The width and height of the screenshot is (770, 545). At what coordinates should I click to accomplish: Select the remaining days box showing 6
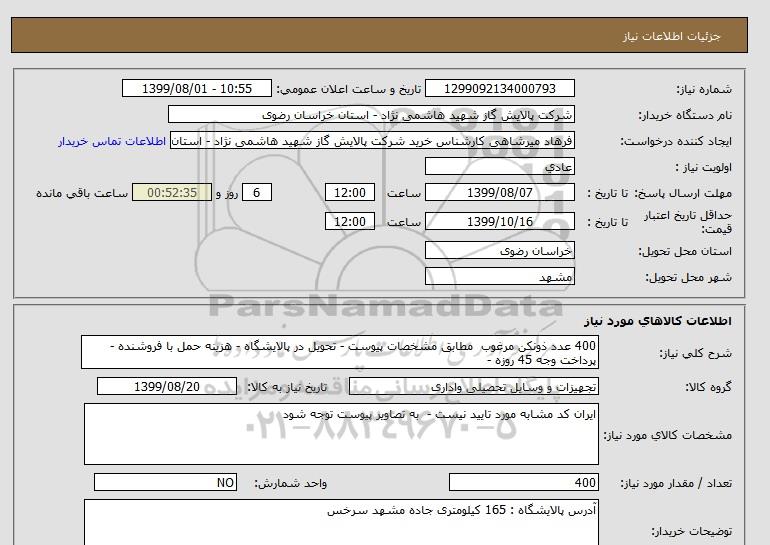pos(257,193)
